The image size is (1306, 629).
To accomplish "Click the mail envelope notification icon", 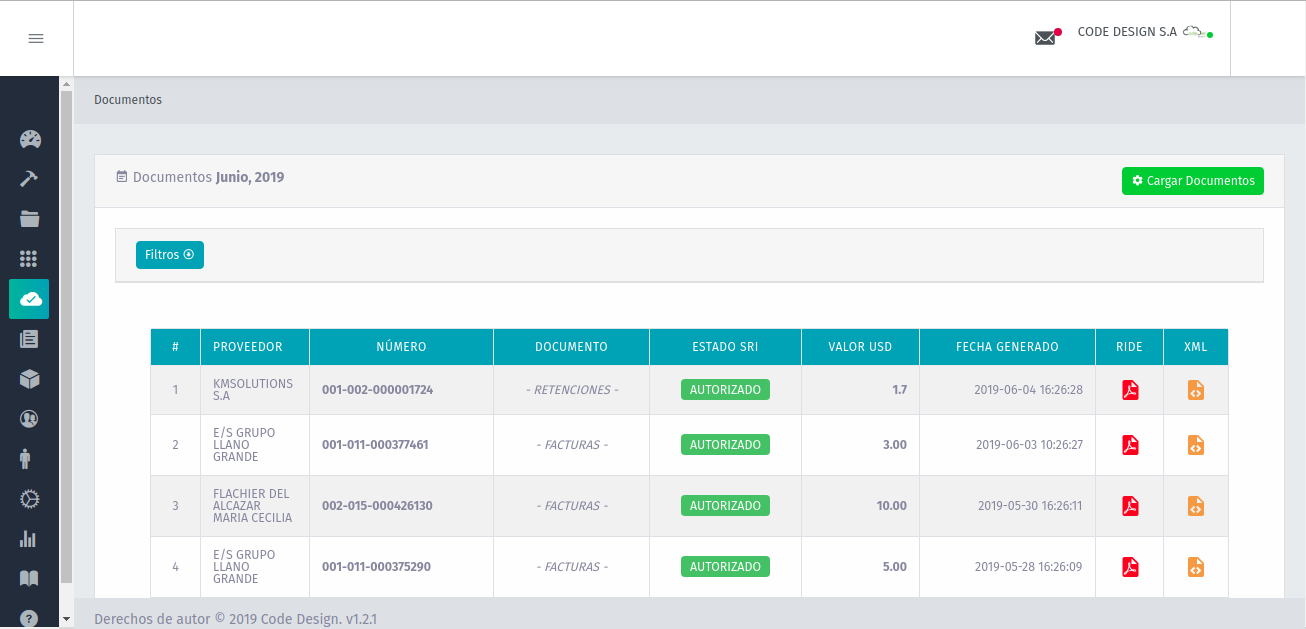I will [1045, 38].
